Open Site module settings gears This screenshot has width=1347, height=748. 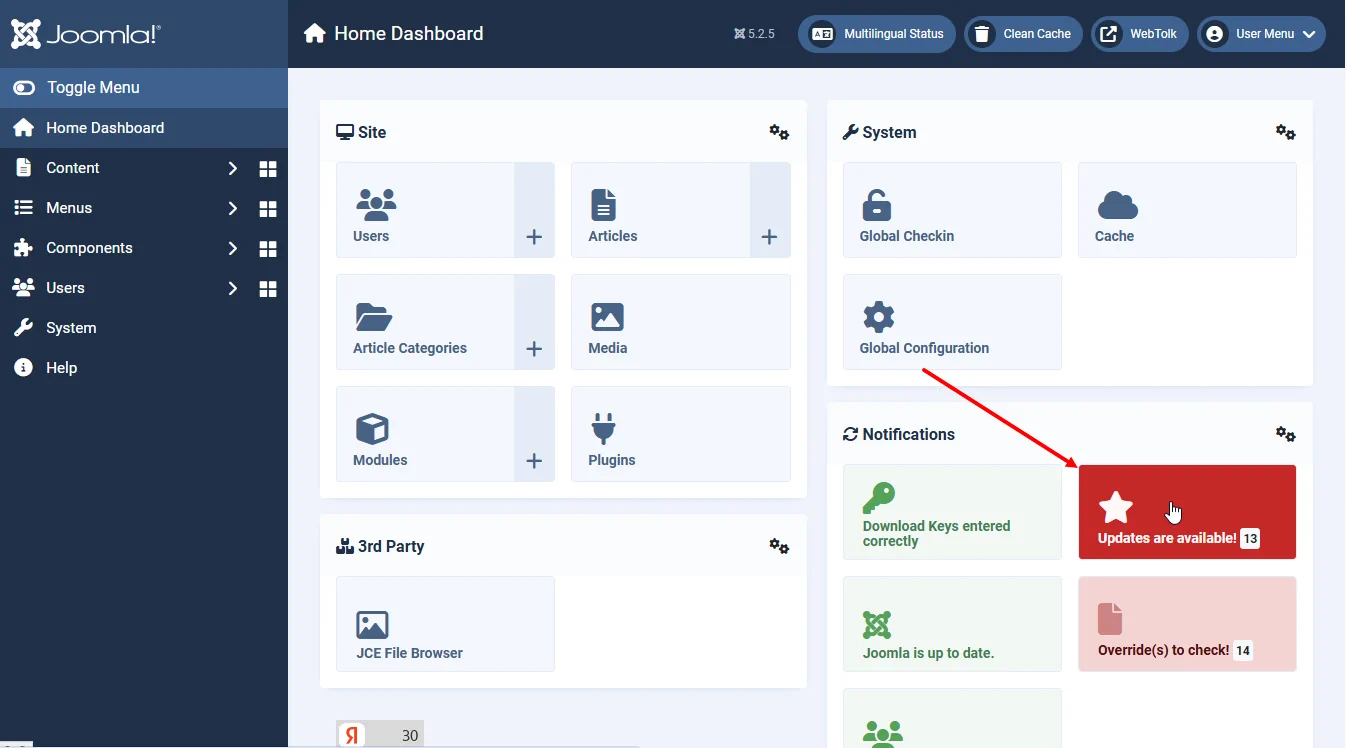coord(779,132)
